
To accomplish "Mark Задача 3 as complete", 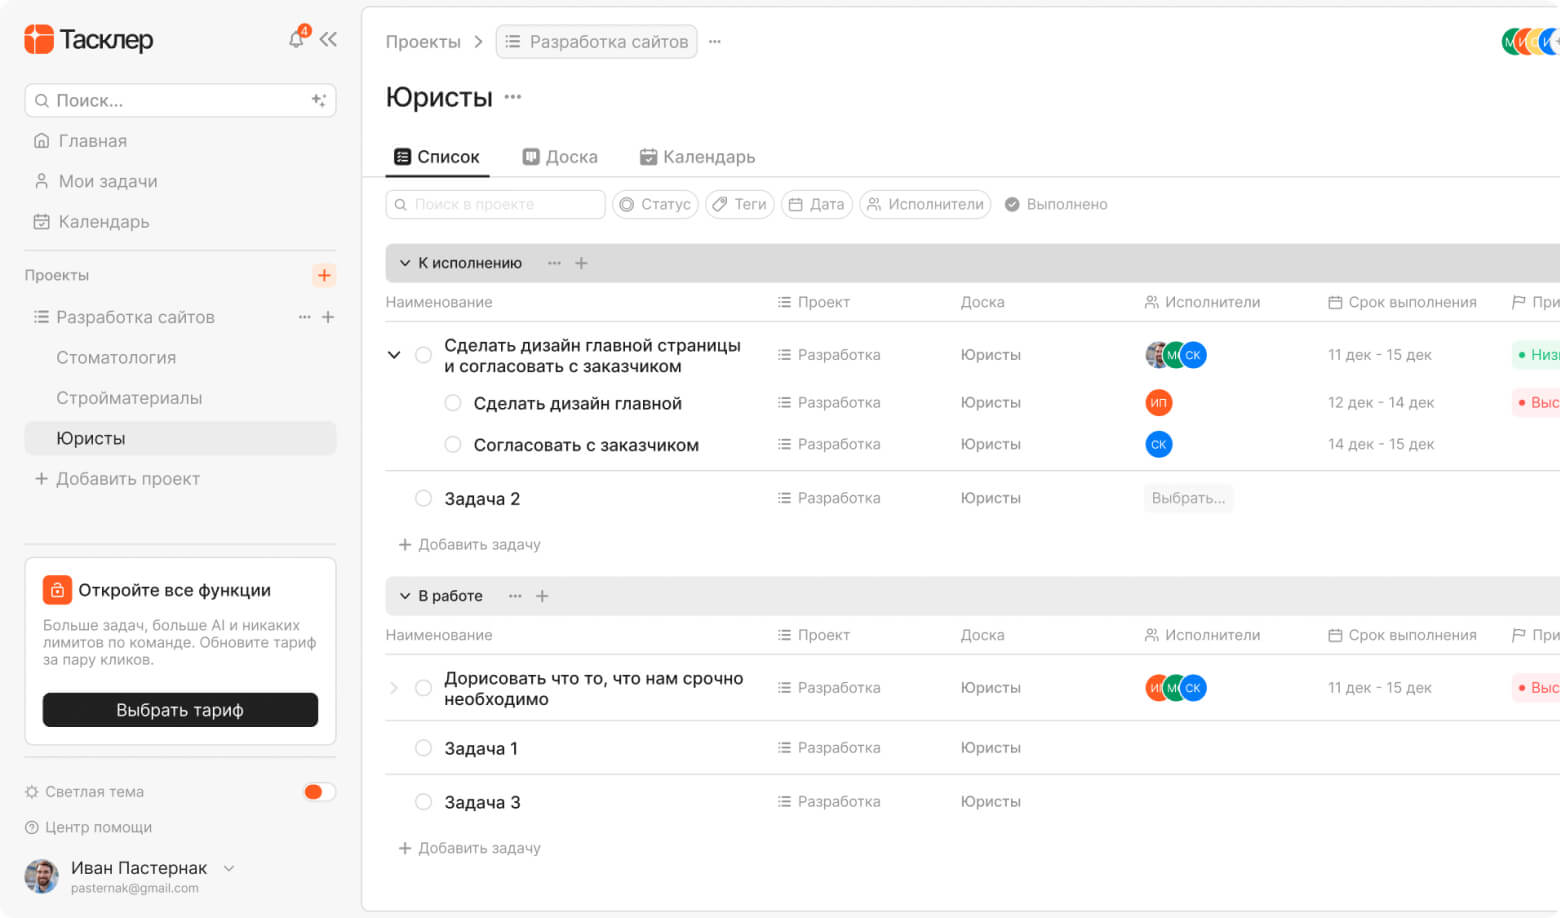I will [x=423, y=802].
